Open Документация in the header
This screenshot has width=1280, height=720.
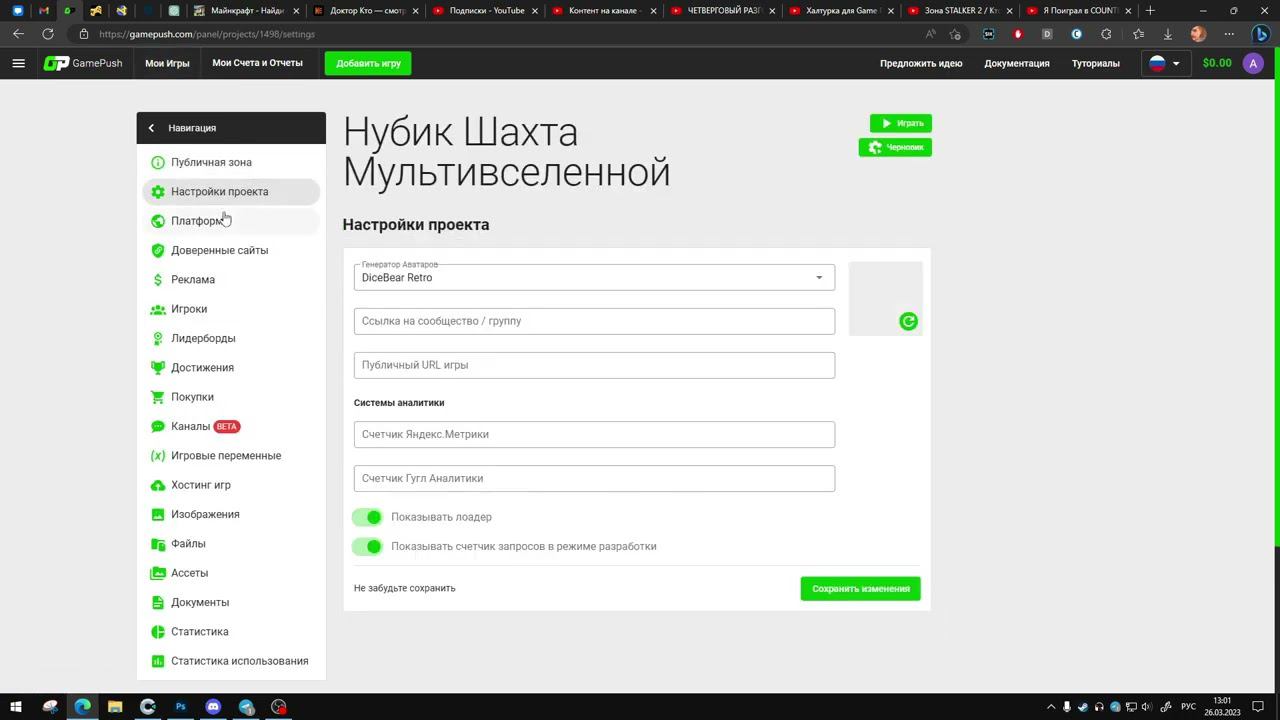point(1017,63)
